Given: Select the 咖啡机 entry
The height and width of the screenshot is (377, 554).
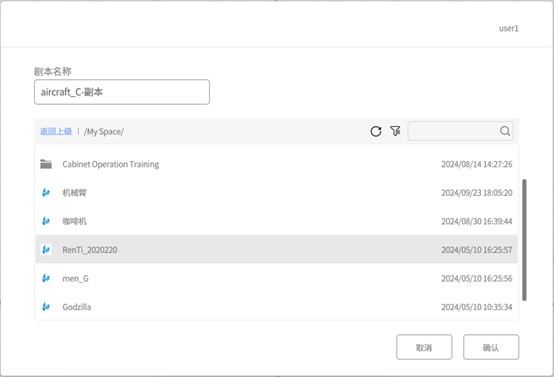Looking at the screenshot, I should pos(276,221).
